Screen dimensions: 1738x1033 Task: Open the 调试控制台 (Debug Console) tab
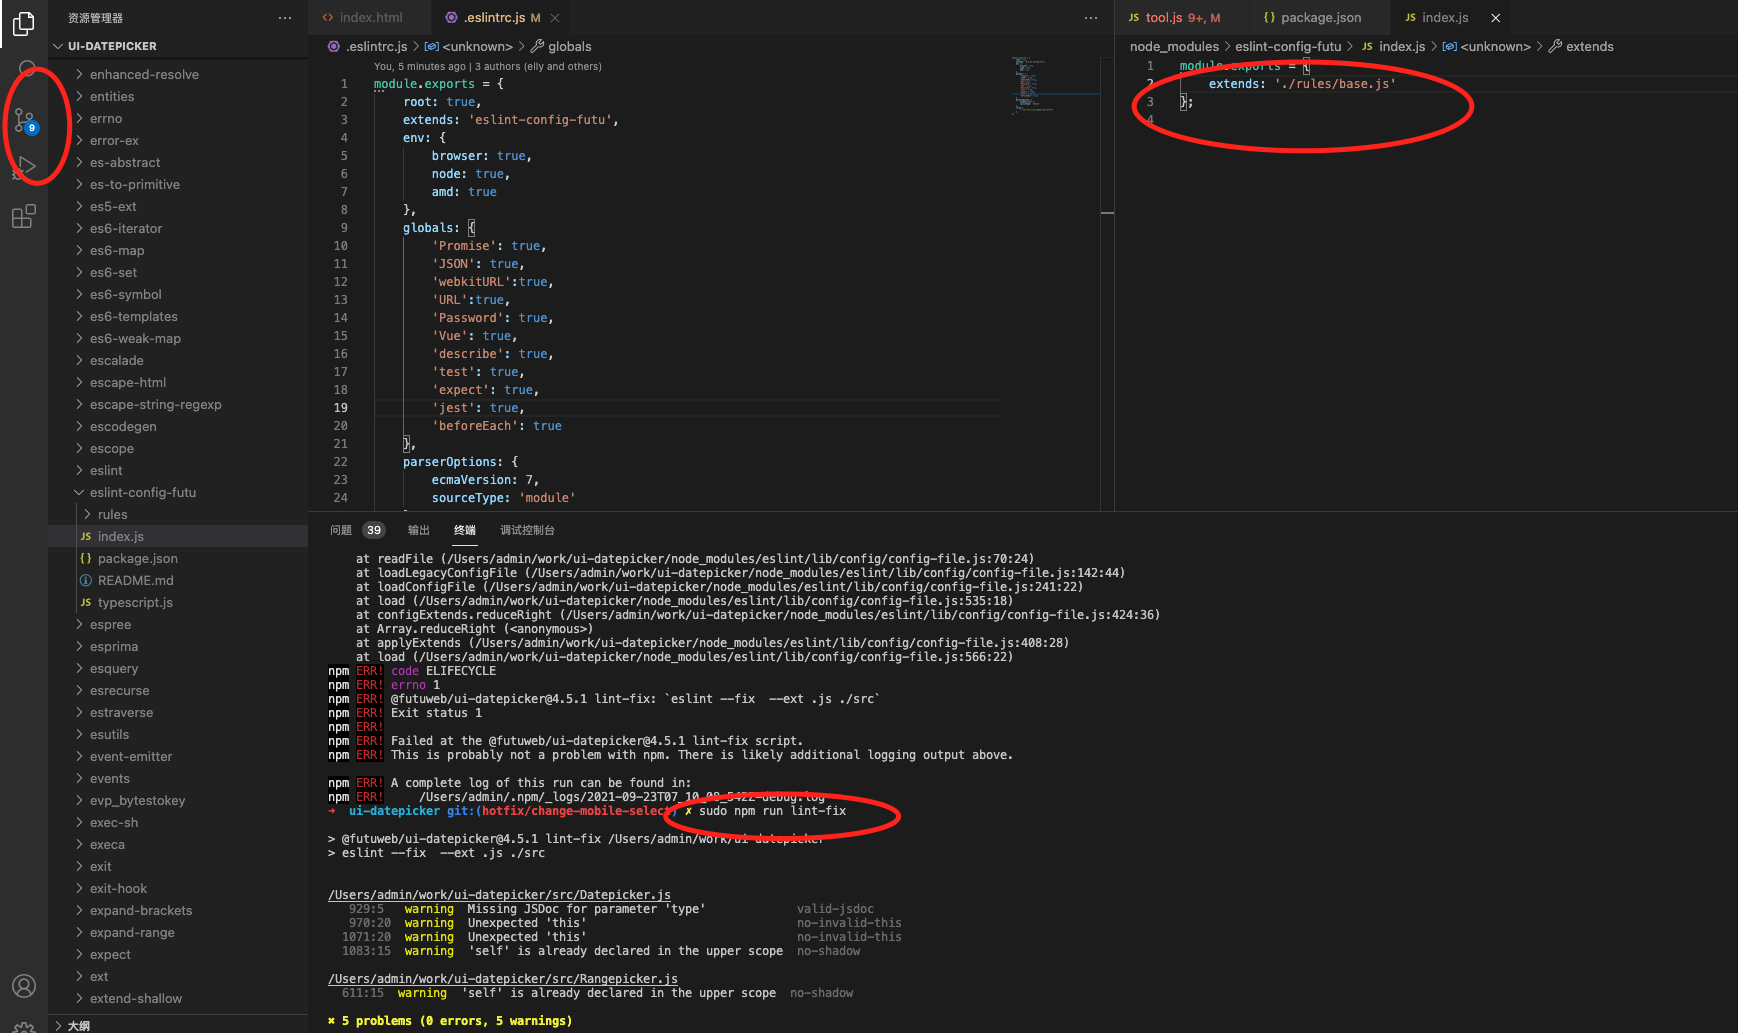(527, 530)
